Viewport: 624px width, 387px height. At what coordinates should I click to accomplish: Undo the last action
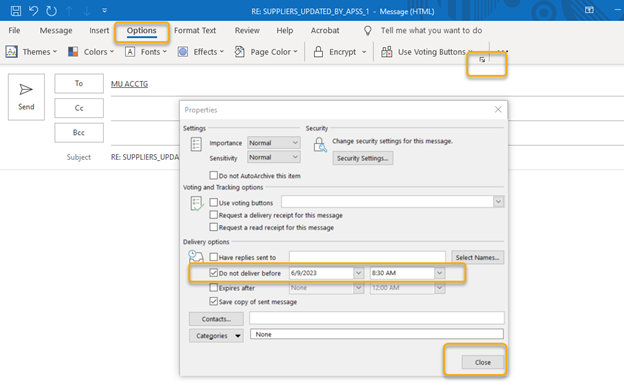pyautogui.click(x=33, y=11)
